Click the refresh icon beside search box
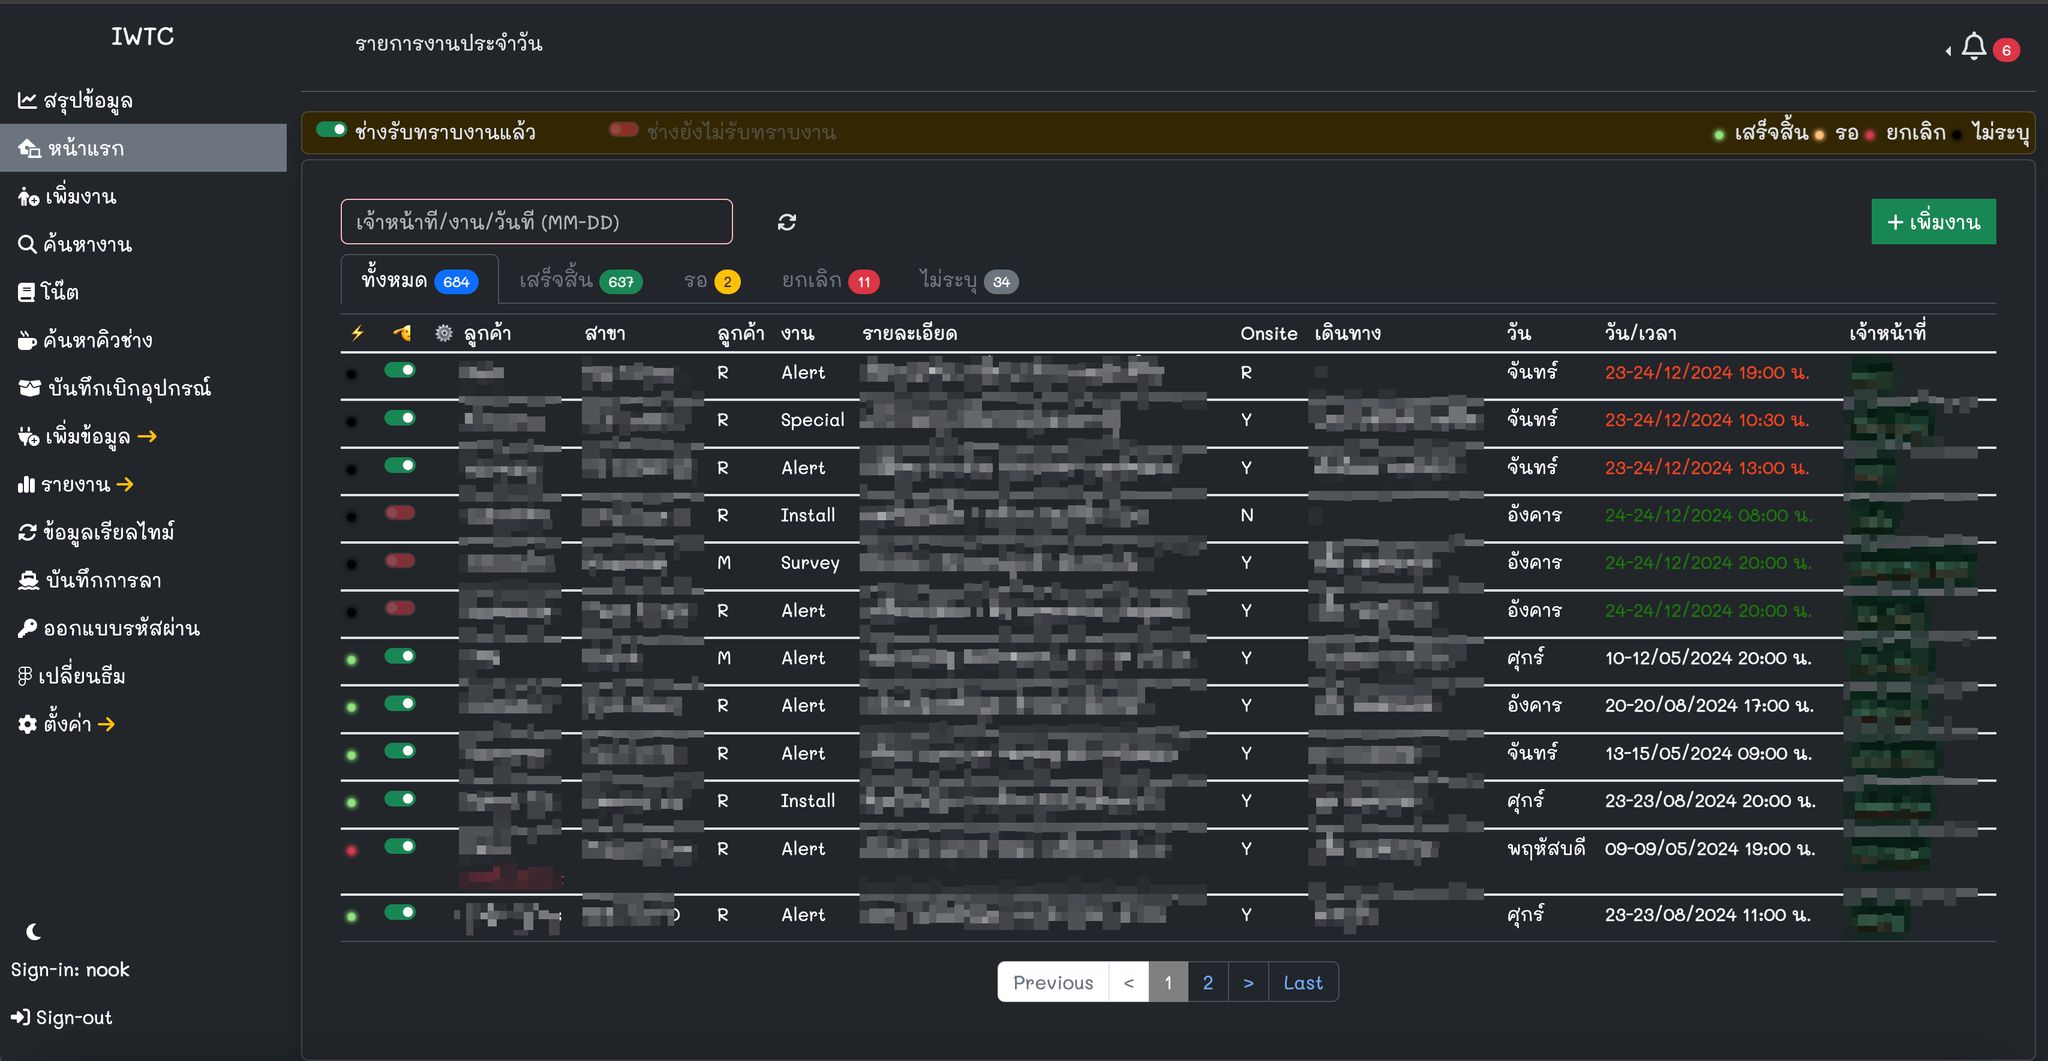 (787, 222)
